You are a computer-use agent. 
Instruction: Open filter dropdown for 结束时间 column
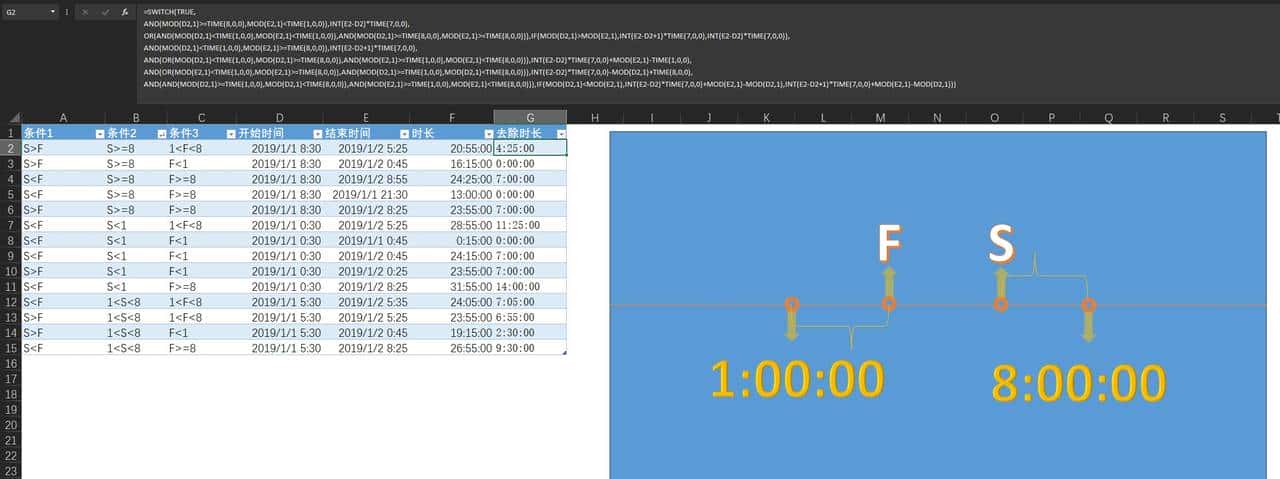point(404,133)
